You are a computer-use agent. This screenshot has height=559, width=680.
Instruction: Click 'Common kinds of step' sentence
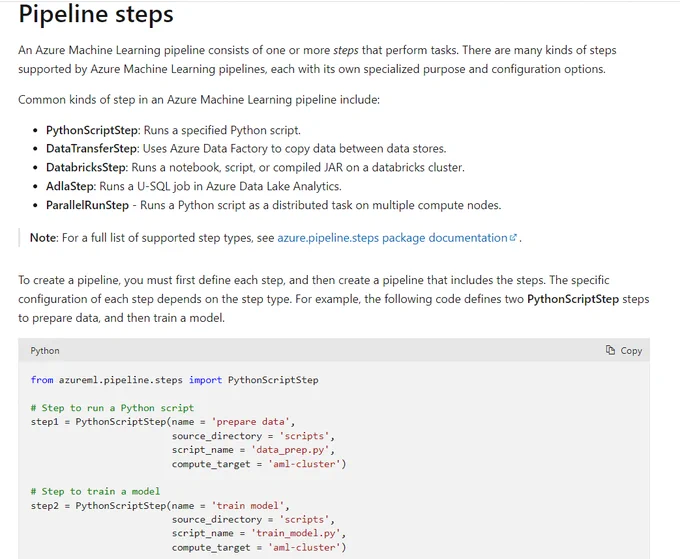(199, 100)
